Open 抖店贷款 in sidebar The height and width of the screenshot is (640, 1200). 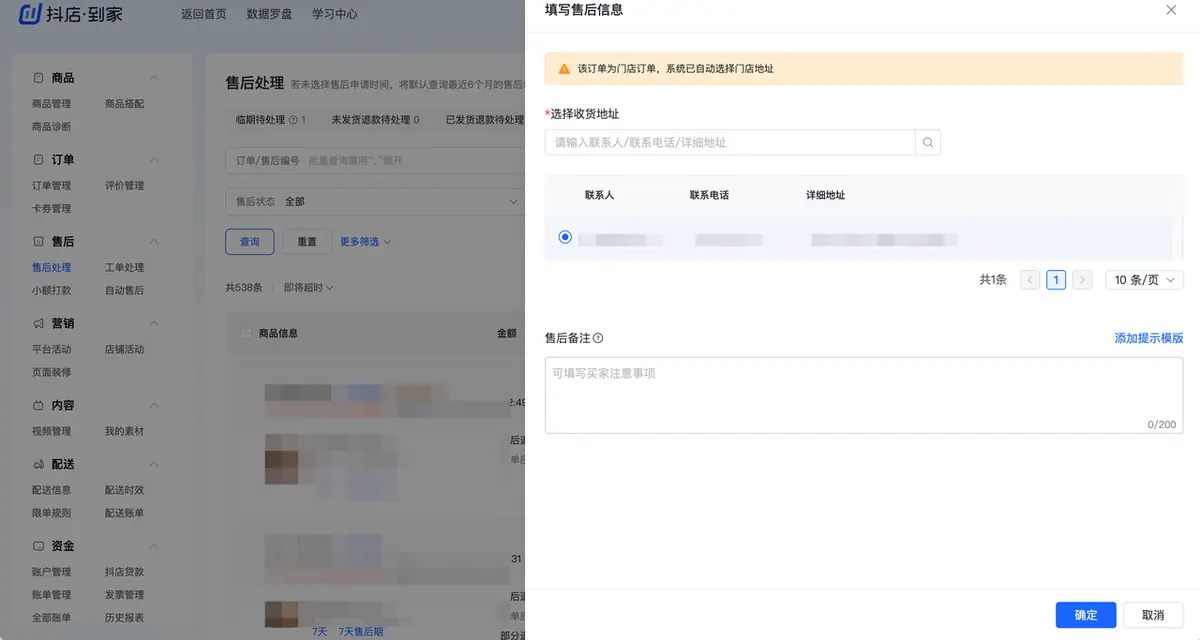click(x=125, y=573)
